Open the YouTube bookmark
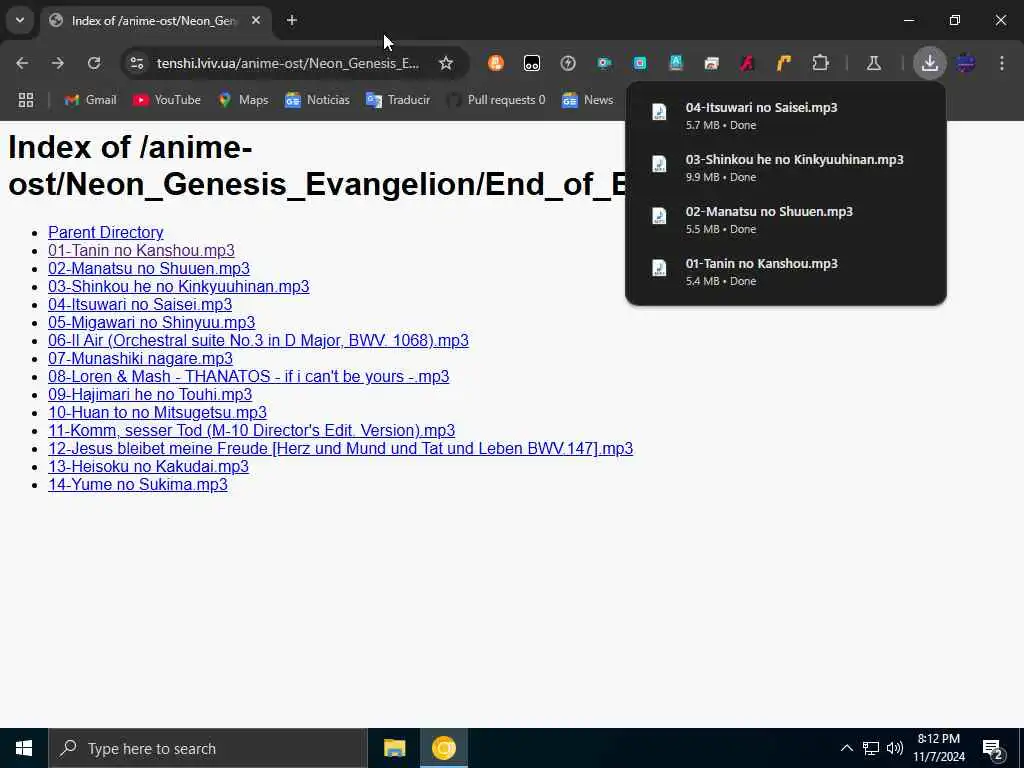 pyautogui.click(x=167, y=100)
